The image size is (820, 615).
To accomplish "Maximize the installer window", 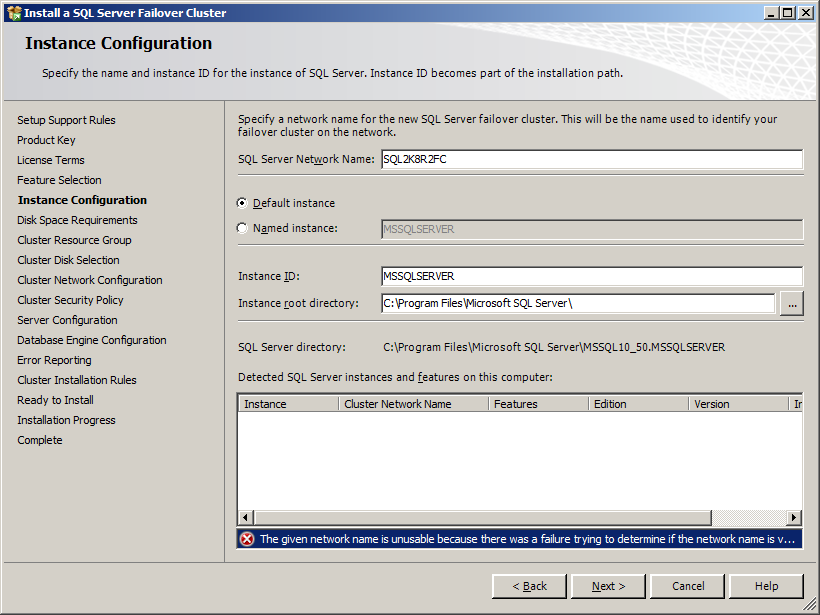I will coord(788,13).
